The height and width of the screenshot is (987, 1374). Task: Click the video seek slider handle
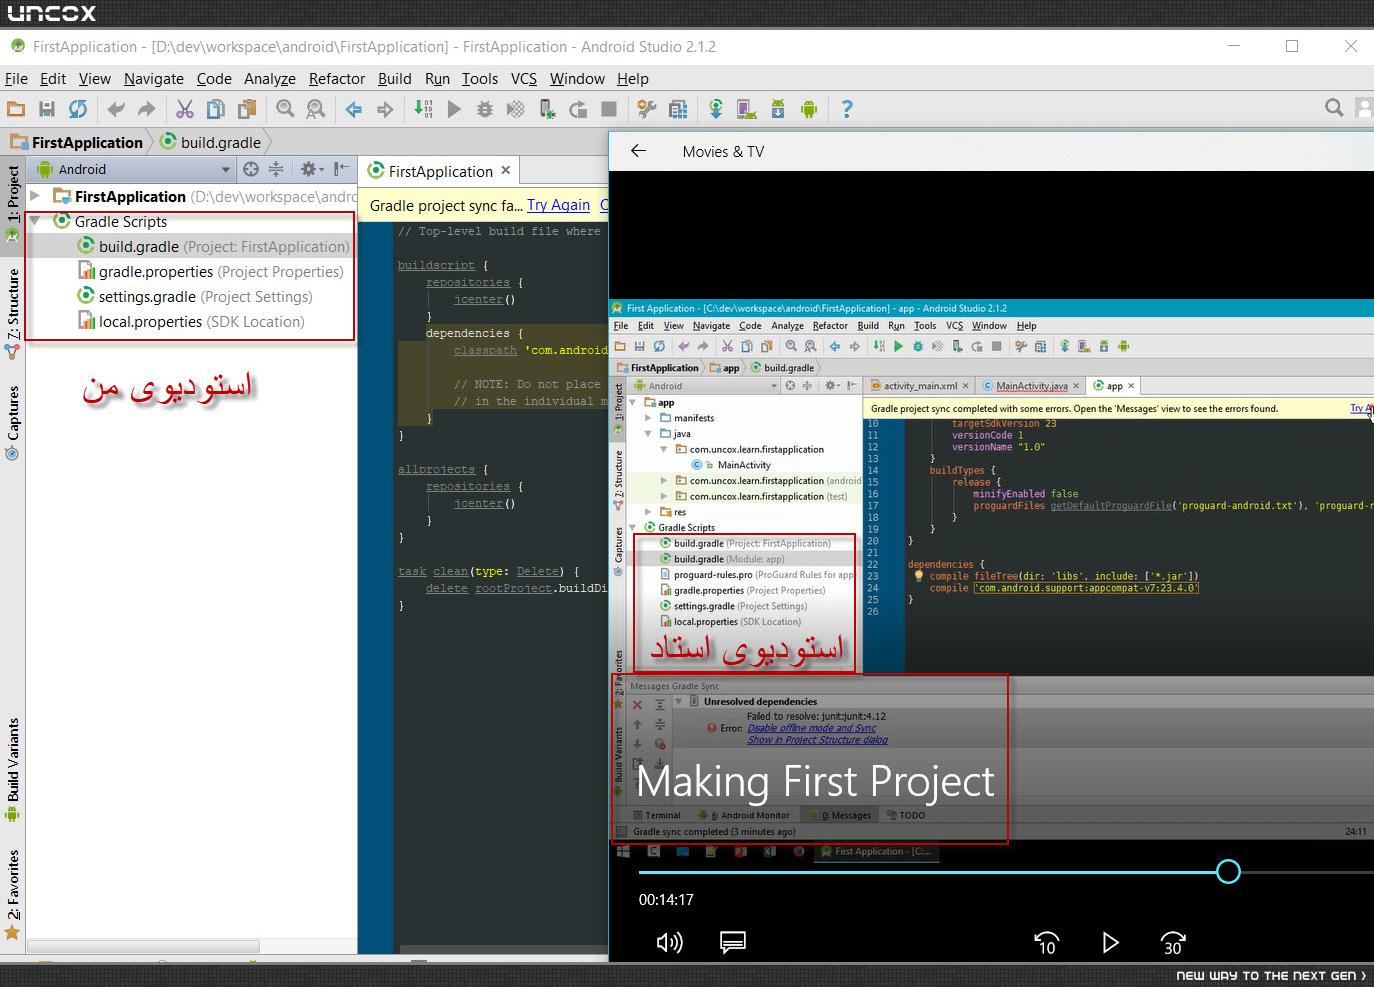click(1228, 872)
